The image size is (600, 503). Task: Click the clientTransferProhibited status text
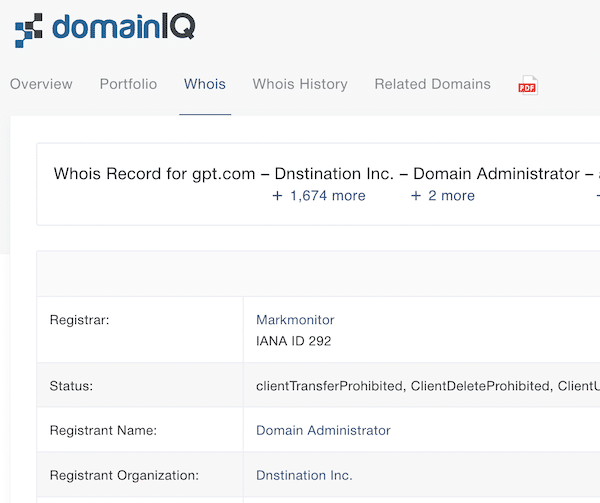pyautogui.click(x=330, y=385)
